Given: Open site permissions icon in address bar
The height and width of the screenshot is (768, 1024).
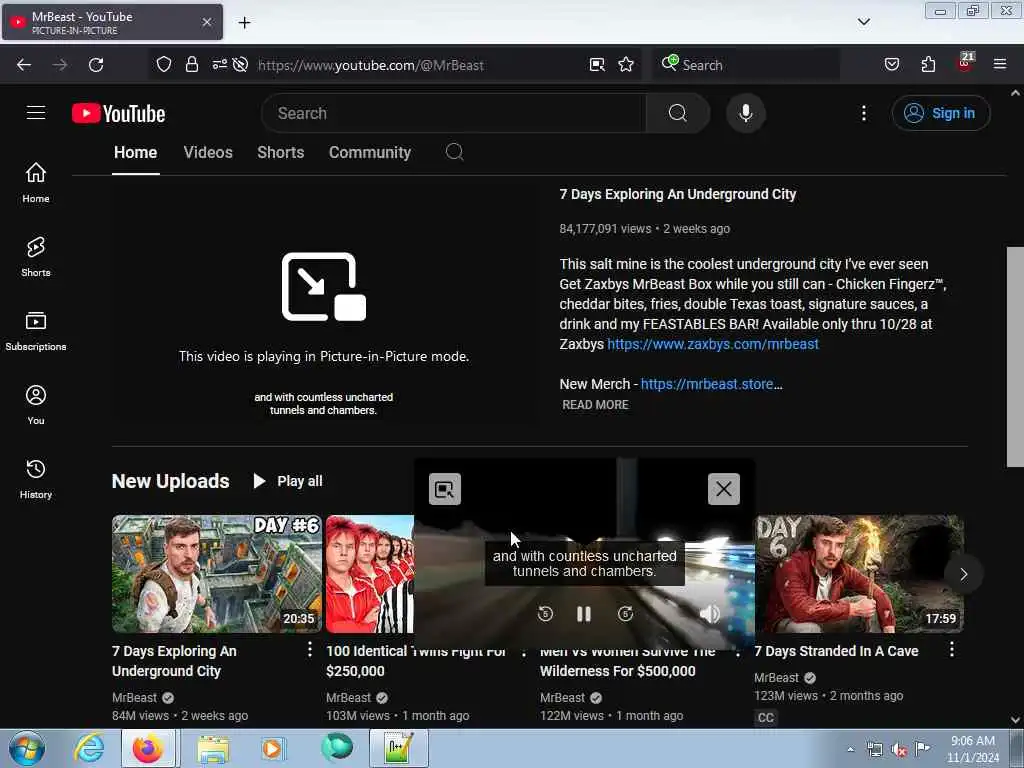Looking at the screenshot, I should [219, 64].
